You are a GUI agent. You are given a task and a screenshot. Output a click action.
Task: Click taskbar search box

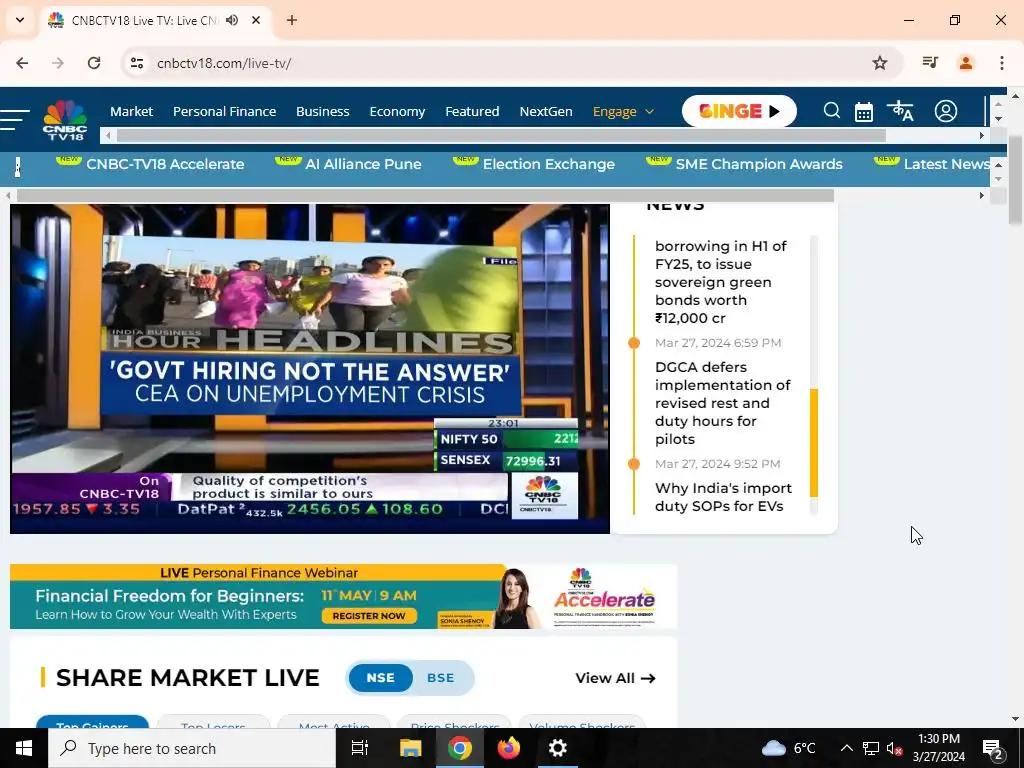192,748
